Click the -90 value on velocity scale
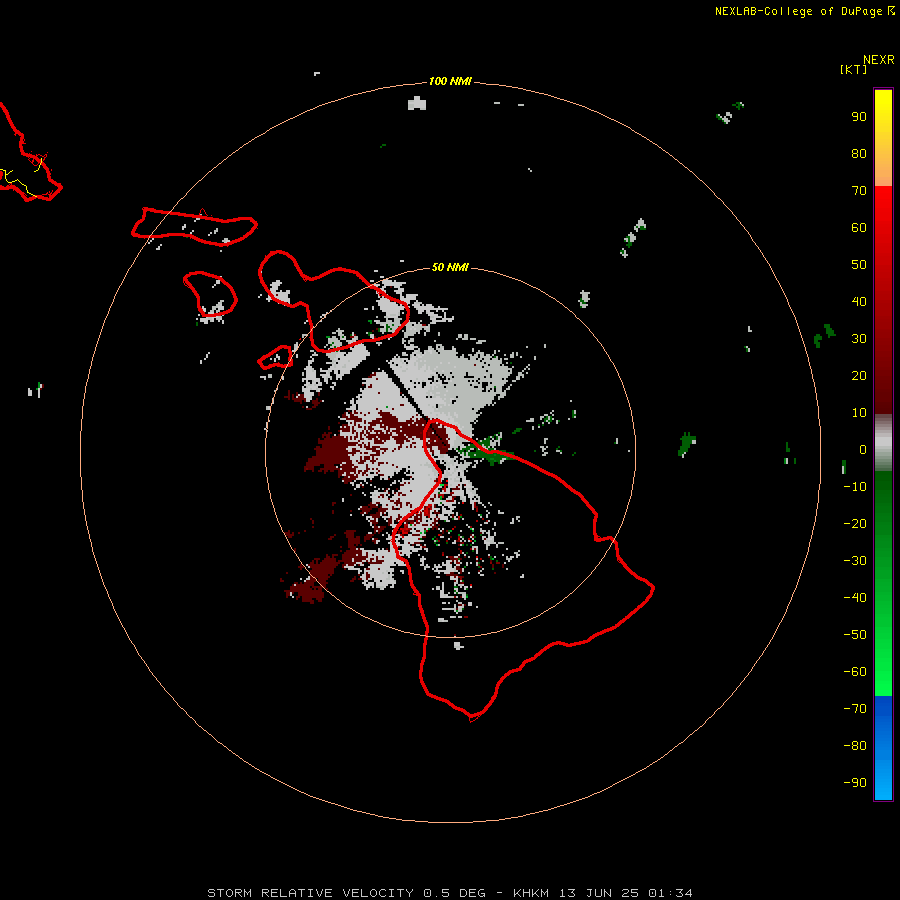 [x=855, y=783]
